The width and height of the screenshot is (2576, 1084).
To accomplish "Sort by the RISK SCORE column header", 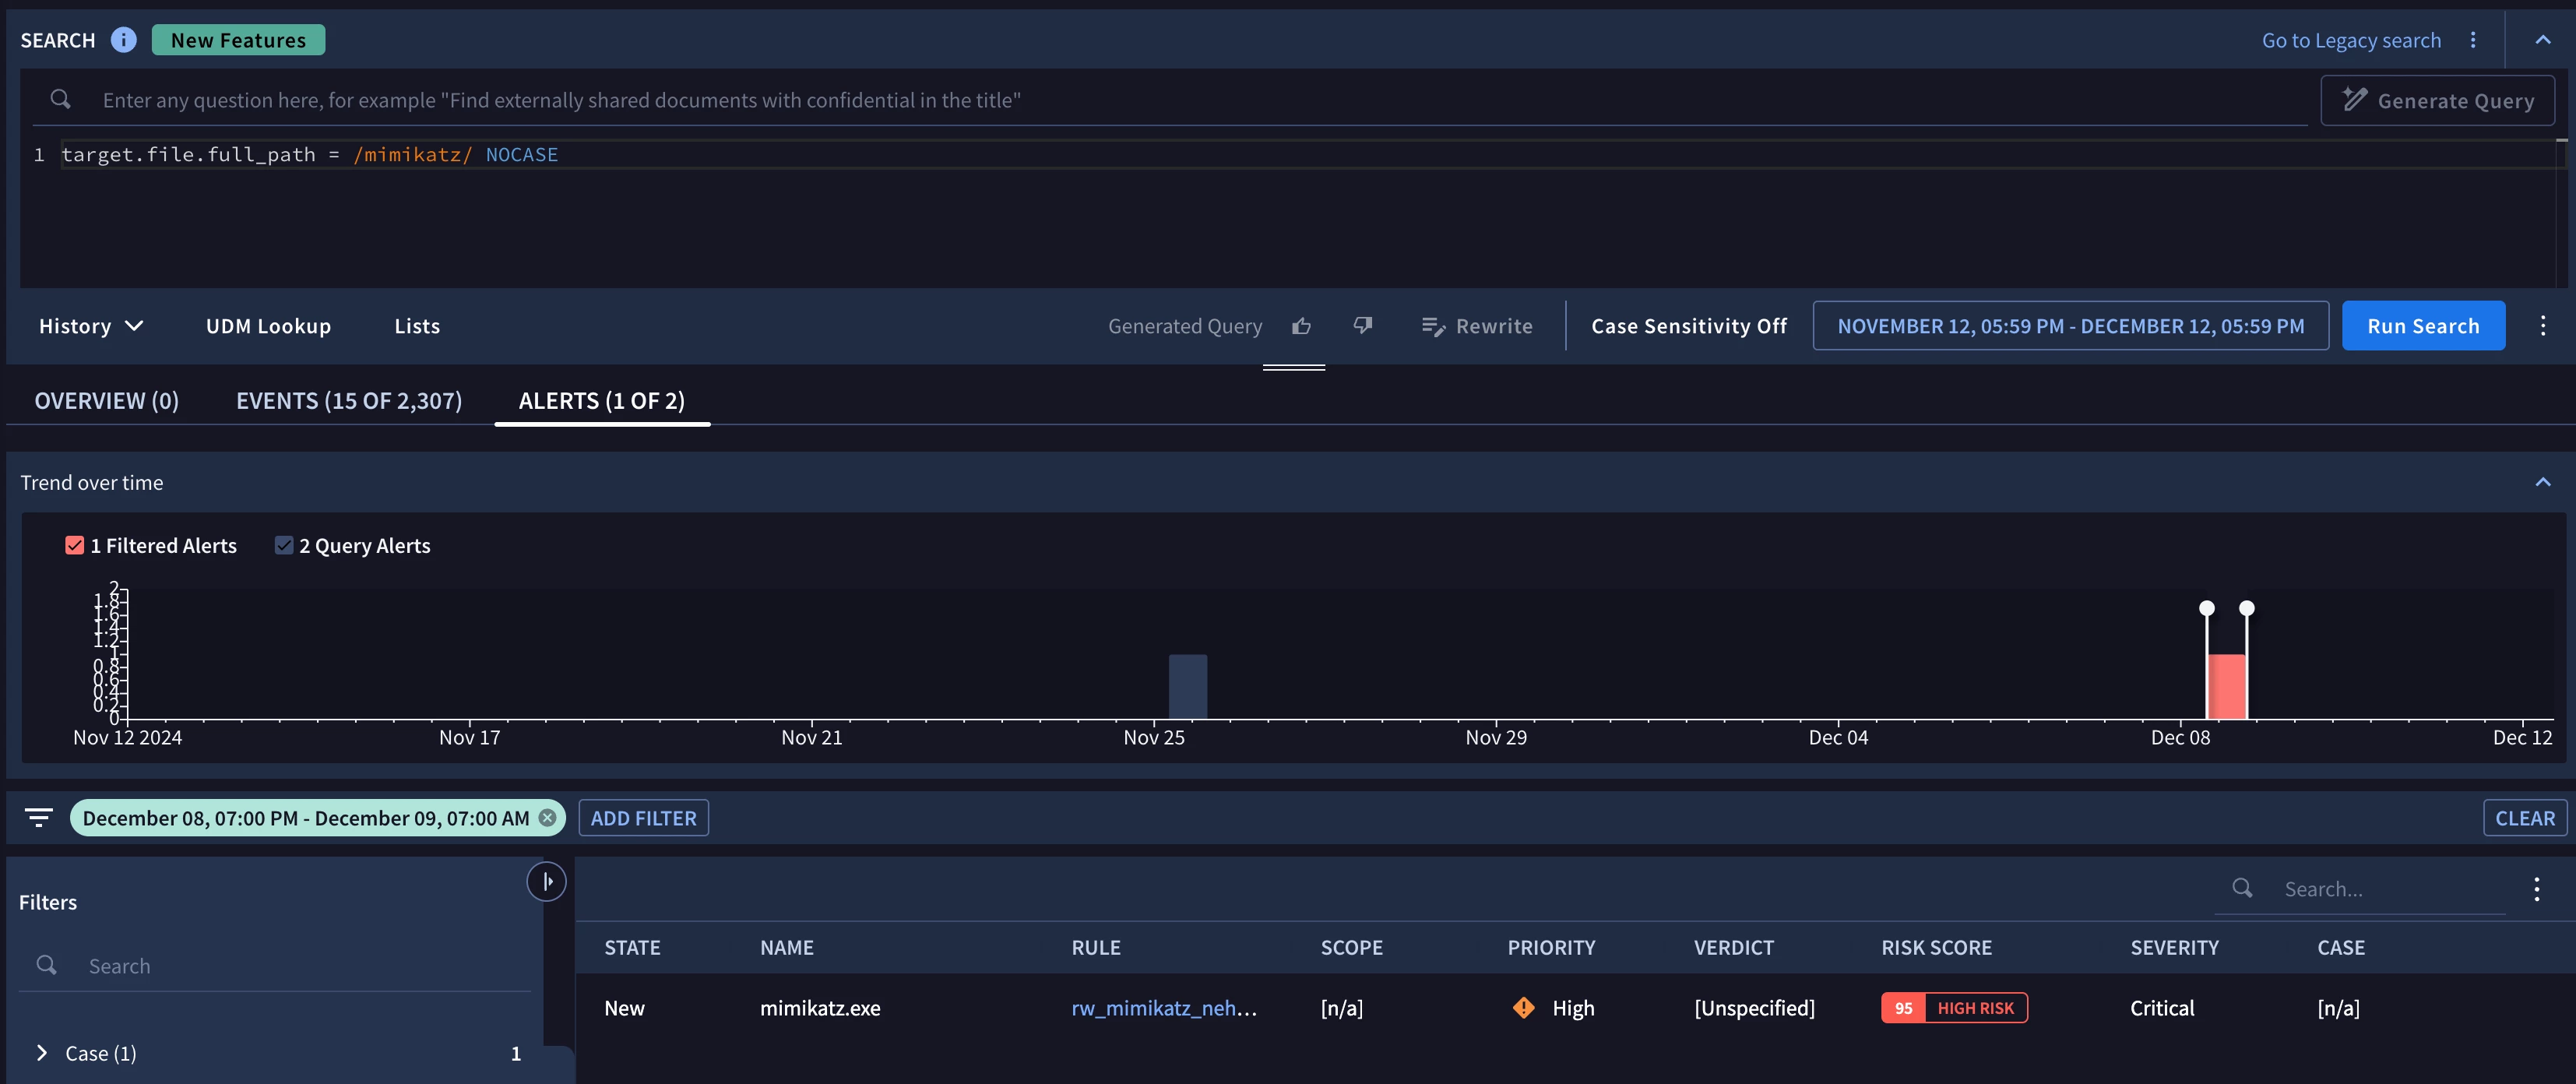I will 1936,947.
